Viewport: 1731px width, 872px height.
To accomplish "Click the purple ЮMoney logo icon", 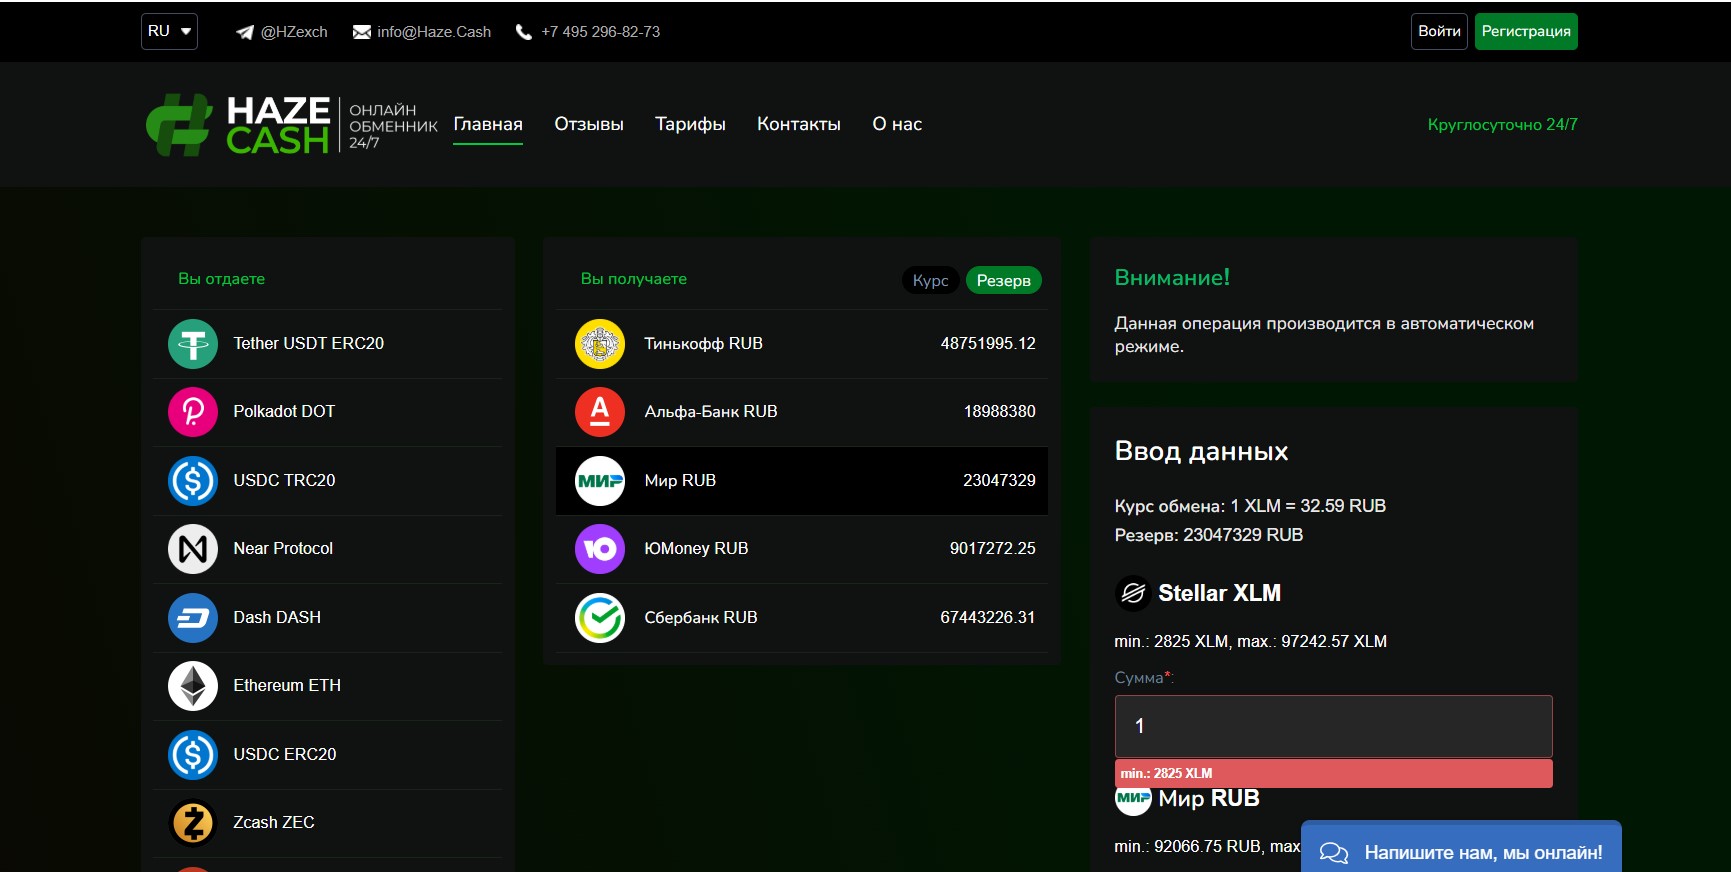I will [600, 549].
